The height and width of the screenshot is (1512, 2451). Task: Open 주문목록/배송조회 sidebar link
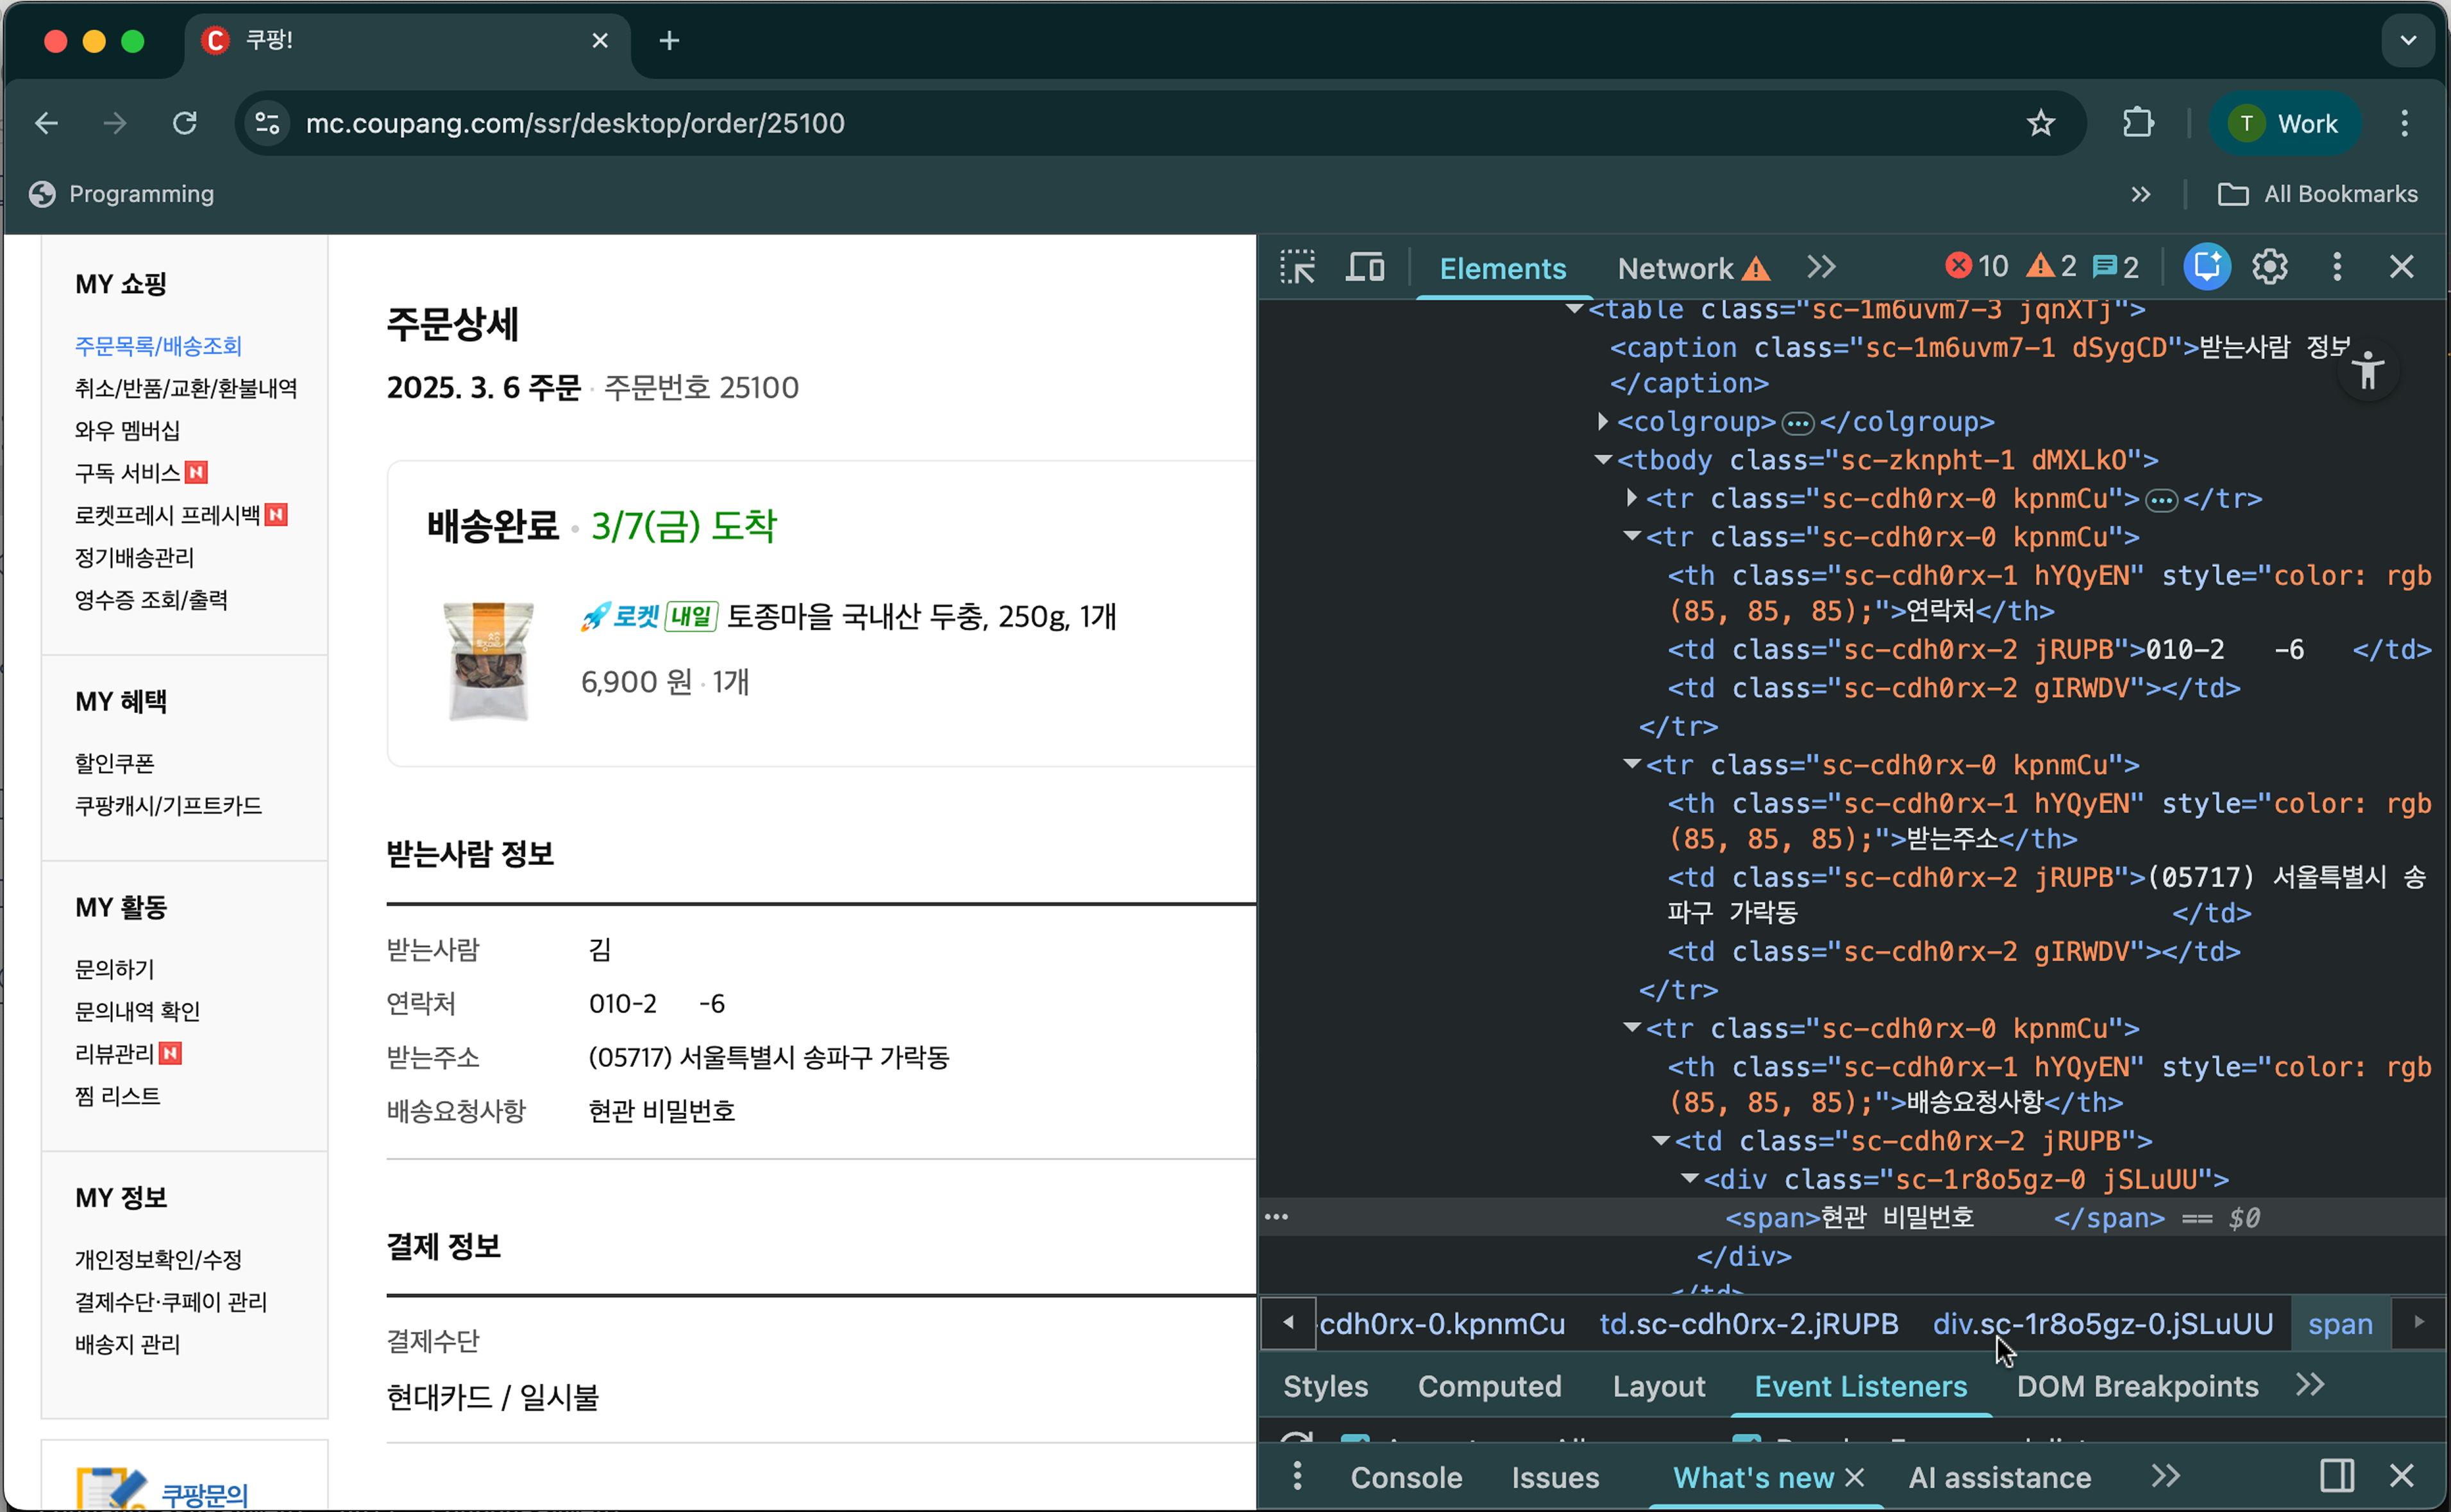(158, 346)
